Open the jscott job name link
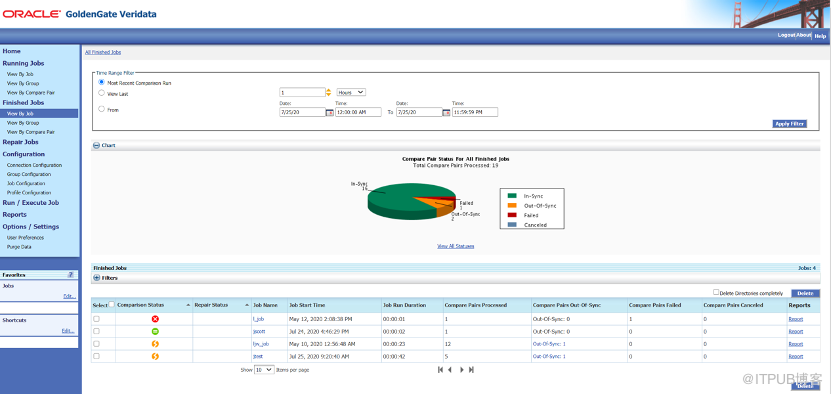 click(259, 331)
